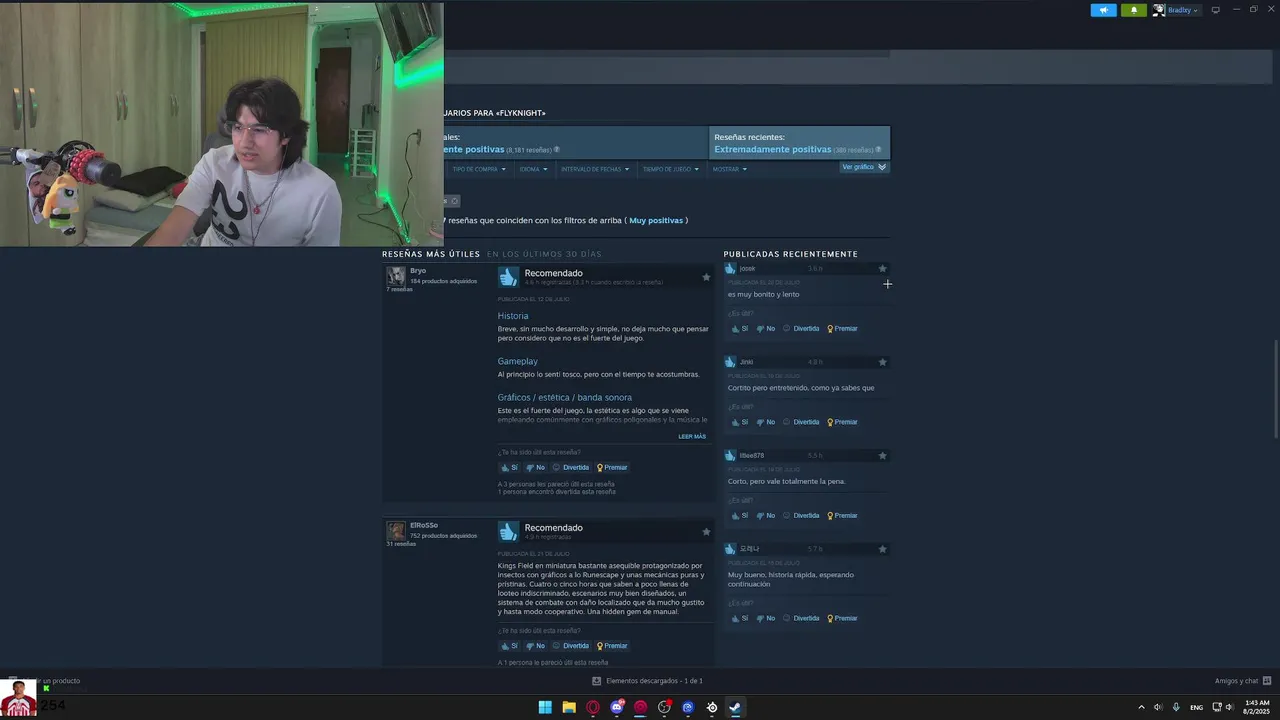Viewport: 1280px width, 720px height.
Task: Click the thumbs-up icon in ElRoSSo's review
Action: tap(508, 531)
